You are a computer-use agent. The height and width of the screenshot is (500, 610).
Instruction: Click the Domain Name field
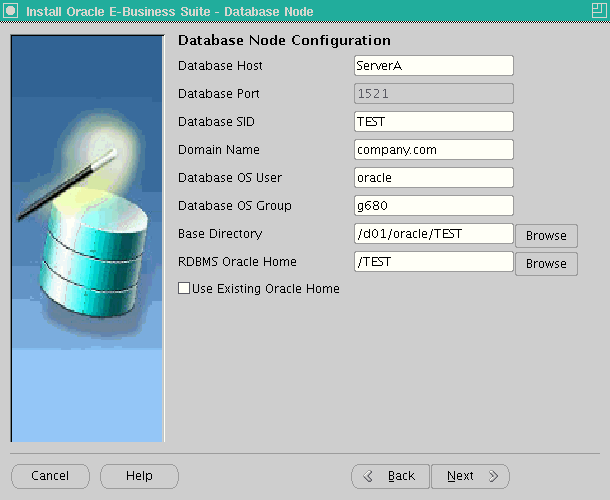tap(434, 149)
